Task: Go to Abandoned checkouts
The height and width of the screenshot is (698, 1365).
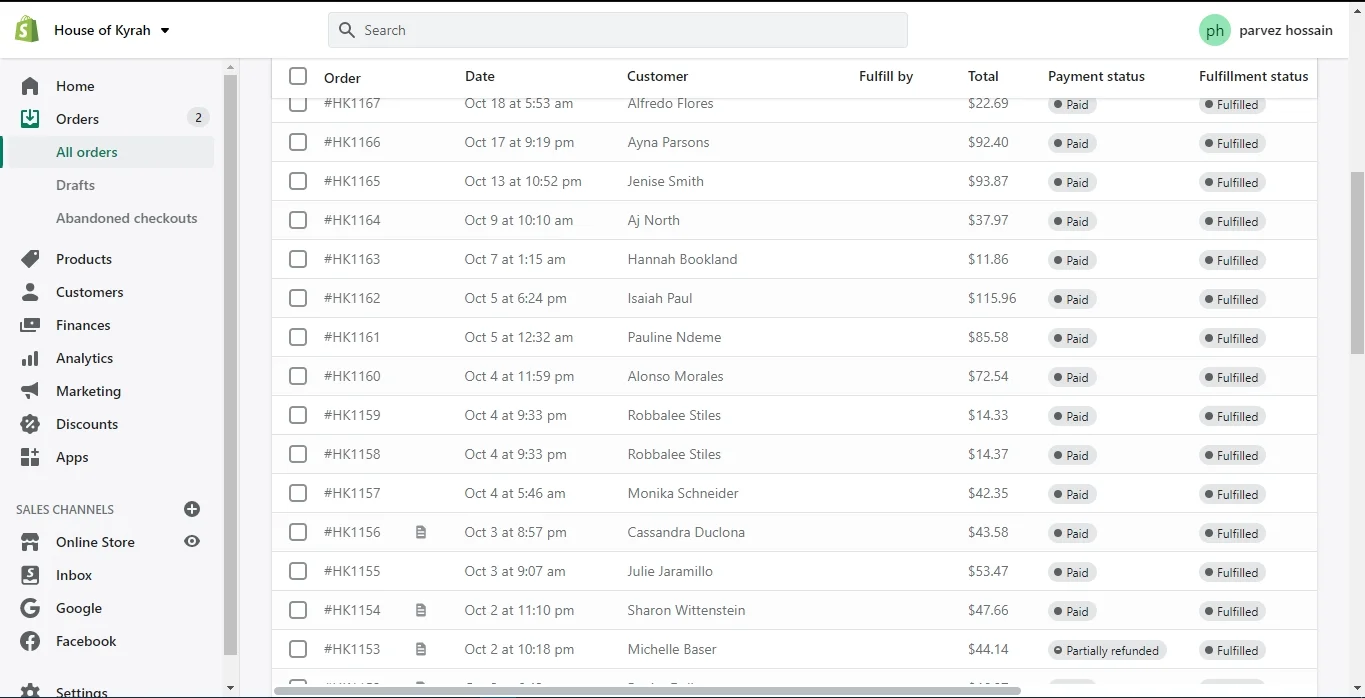Action: click(127, 218)
